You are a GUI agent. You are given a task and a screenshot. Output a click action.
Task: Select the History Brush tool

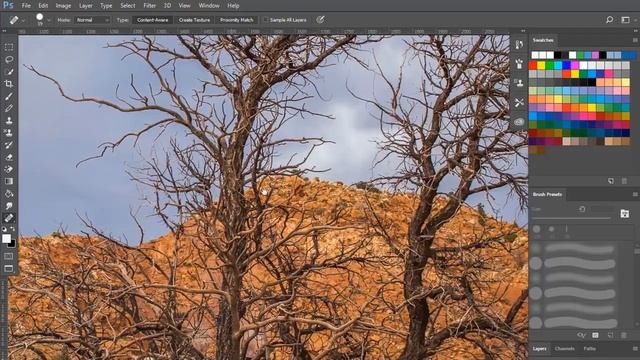pyautogui.click(x=9, y=145)
